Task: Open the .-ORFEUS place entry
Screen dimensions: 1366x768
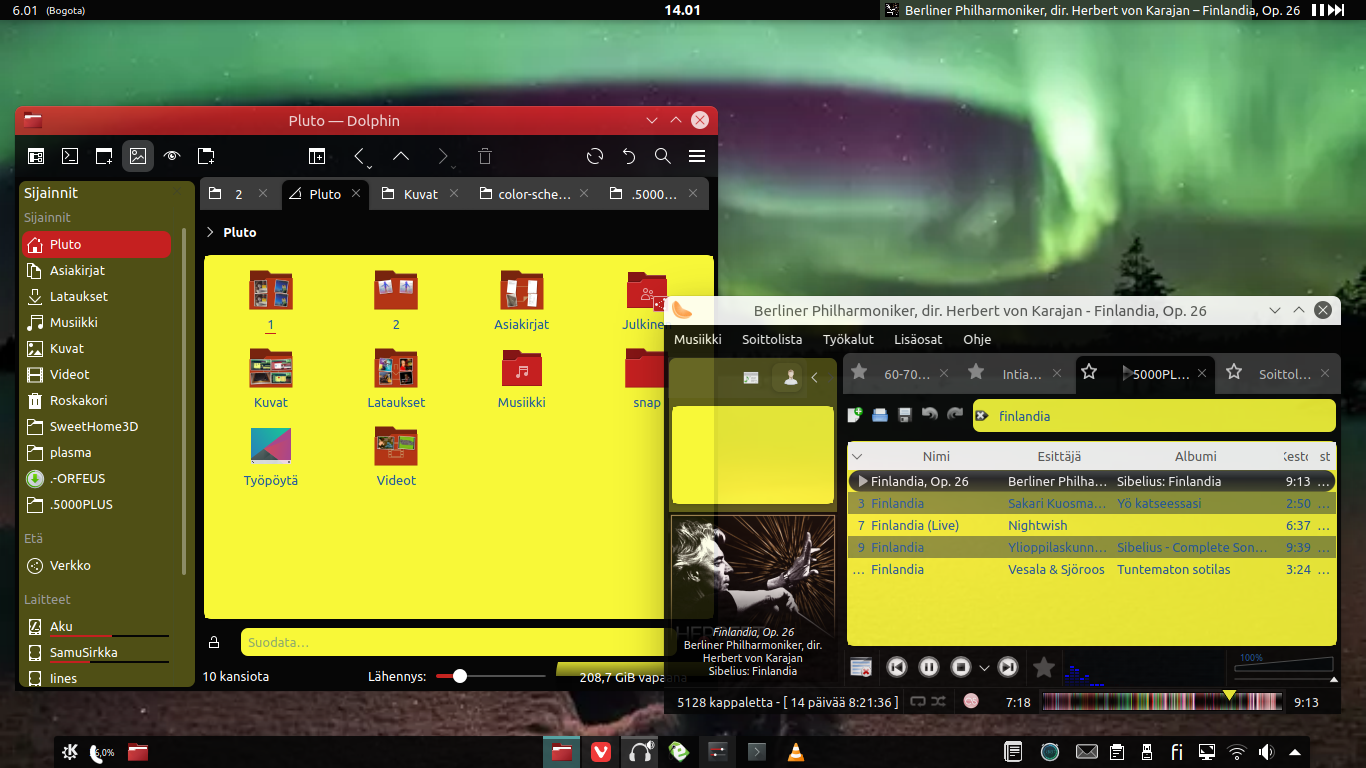Action: [x=96, y=478]
